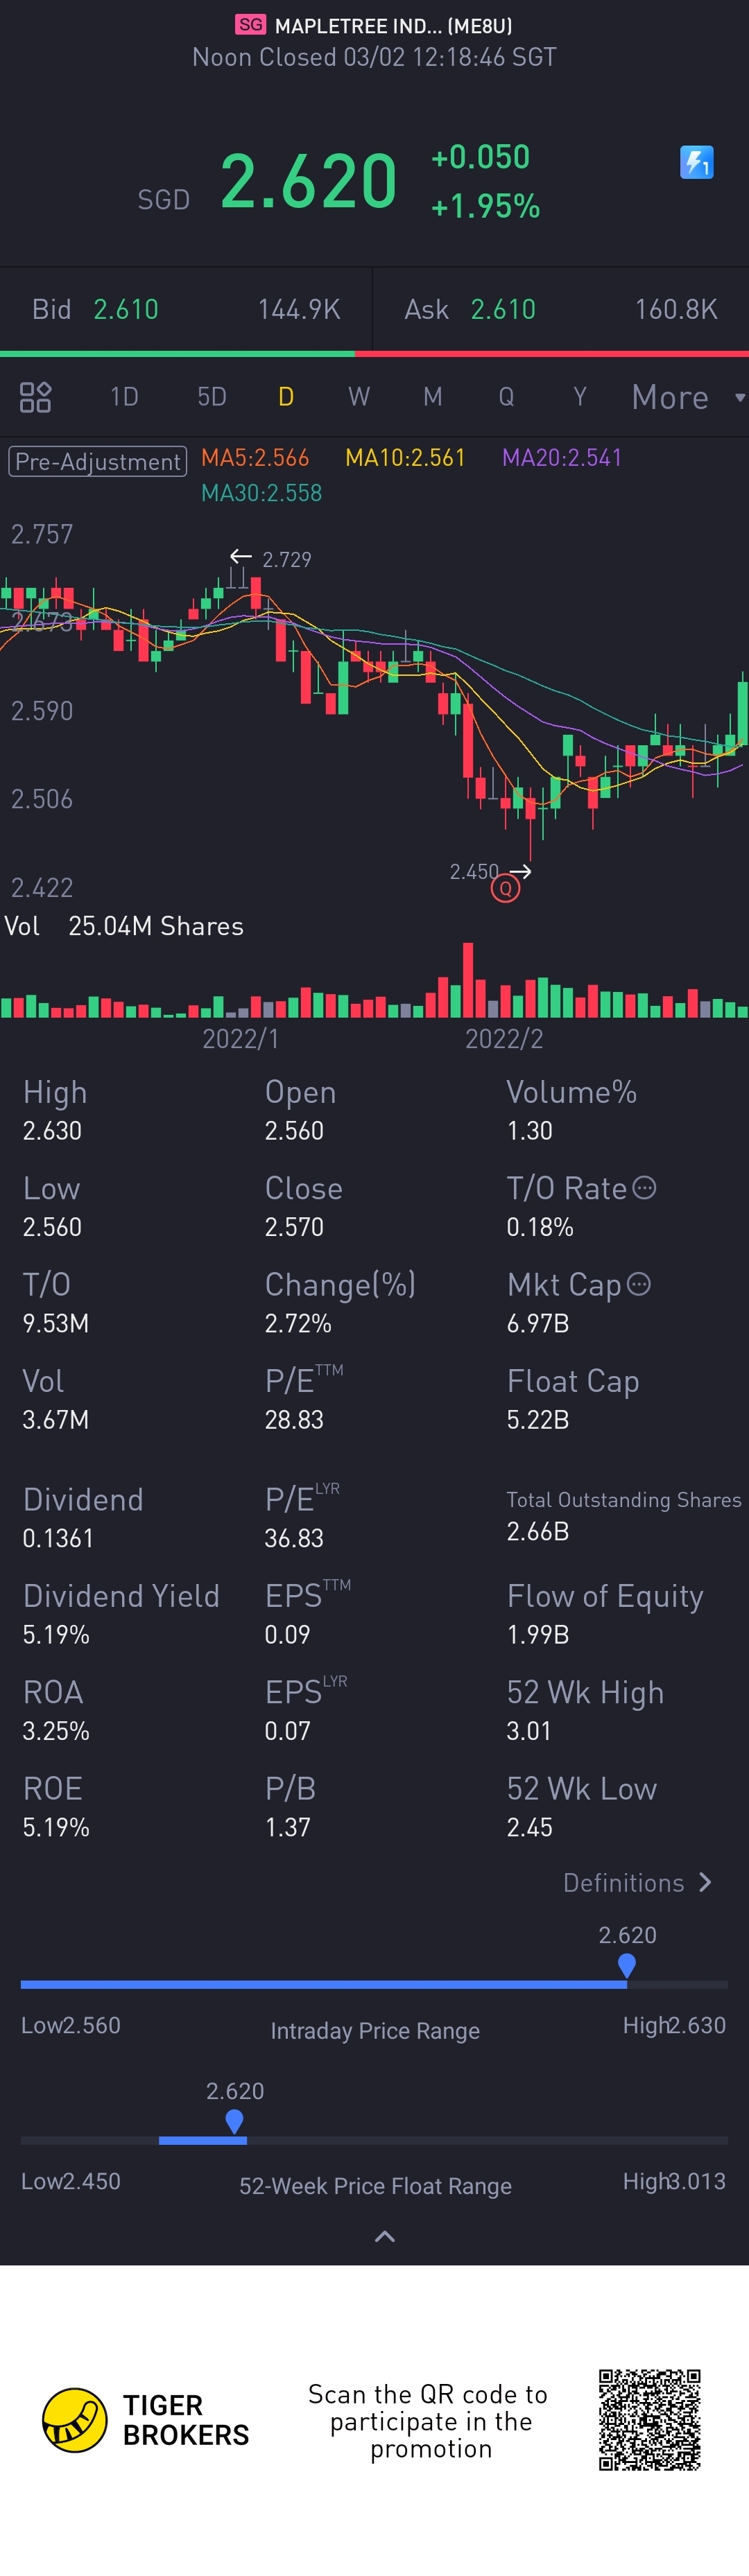Expand the More timeframes dropdown
Screen dimensions: 749x2576
tap(688, 397)
